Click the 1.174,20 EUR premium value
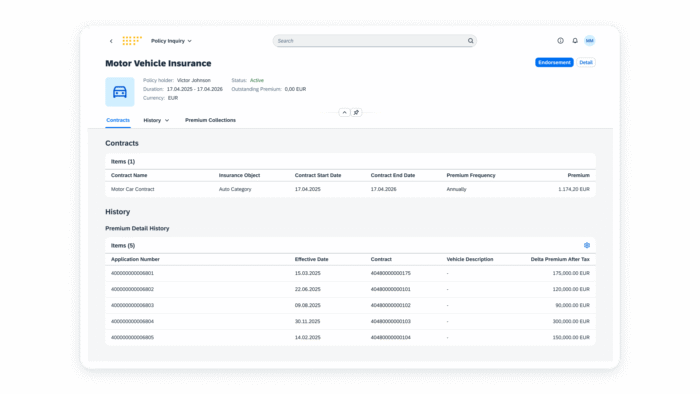Screen dimensions: 700x394 click(574, 189)
